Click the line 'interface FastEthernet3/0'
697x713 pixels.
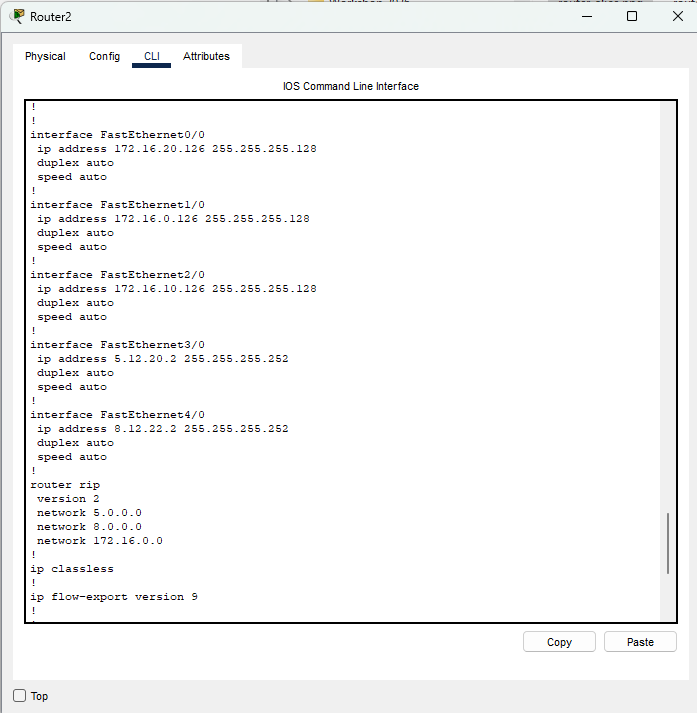(117, 345)
